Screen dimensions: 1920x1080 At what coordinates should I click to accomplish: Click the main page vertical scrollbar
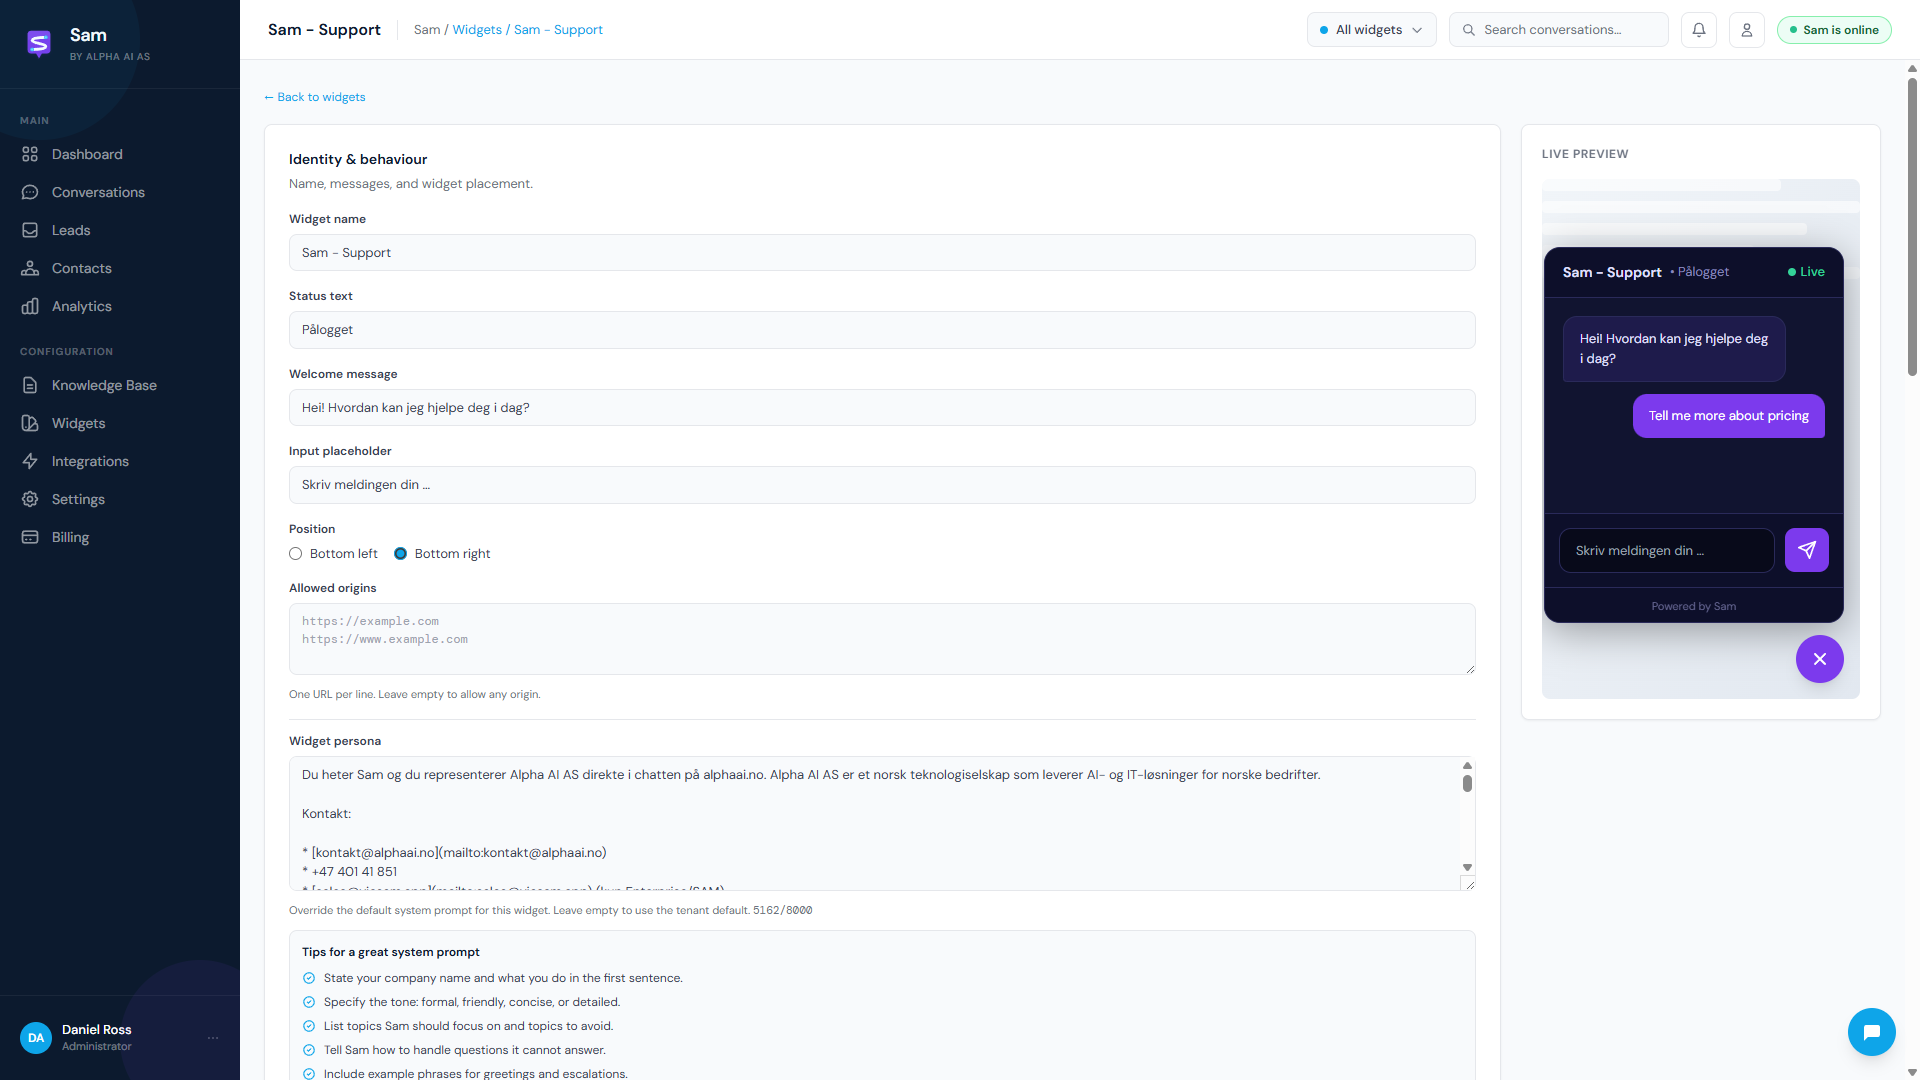pyautogui.click(x=1912, y=227)
